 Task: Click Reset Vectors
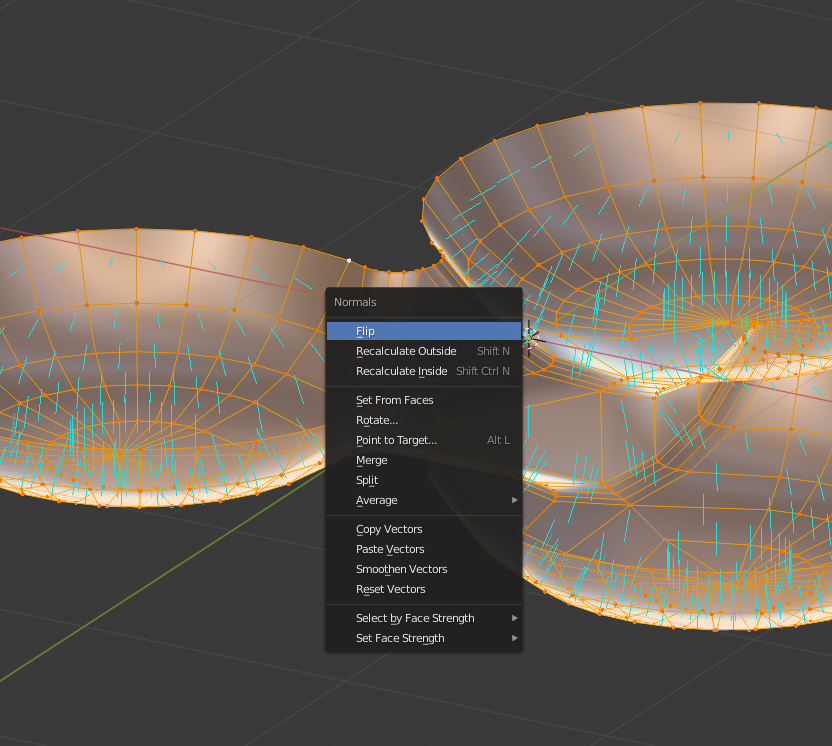[390, 589]
